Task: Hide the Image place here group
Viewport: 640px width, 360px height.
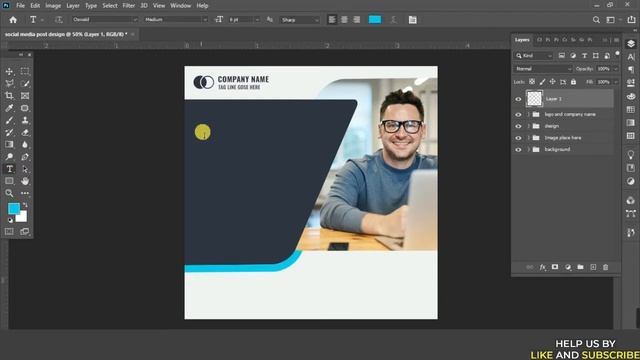Action: (518, 138)
